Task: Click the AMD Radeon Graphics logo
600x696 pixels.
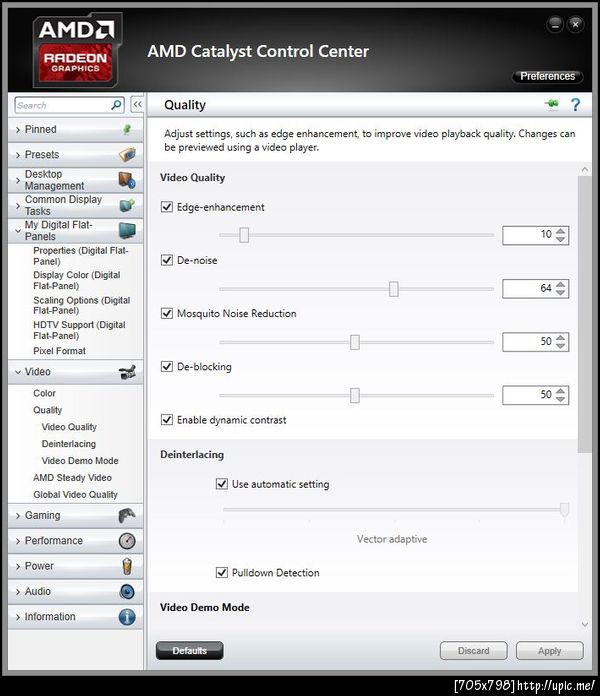Action: [76, 50]
